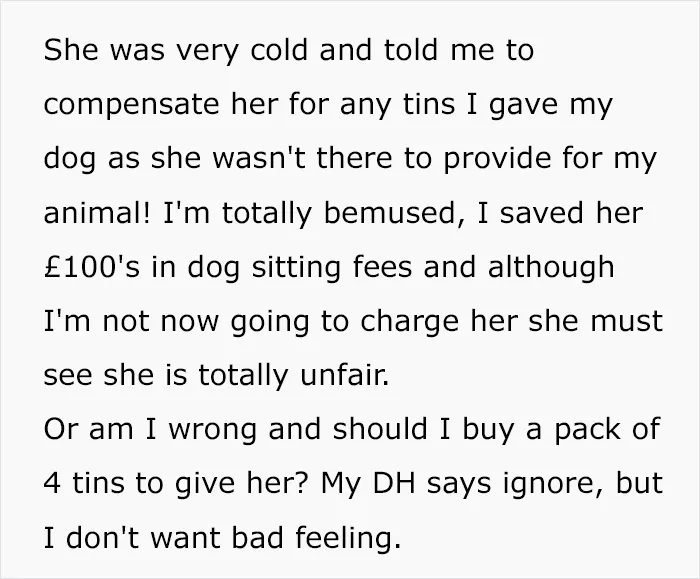This screenshot has height=579, width=700.
Task: Click the '£100's' amount in the paragraph
Action: pyautogui.click(x=92, y=267)
